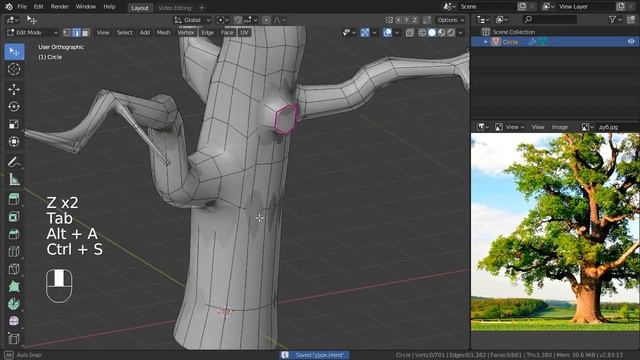640x360 pixels.
Task: Select the Move tool
Action: click(x=14, y=89)
